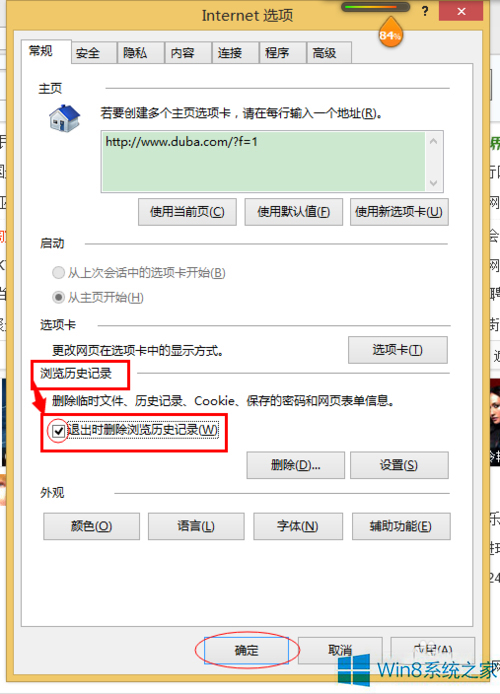Image resolution: width=500 pixels, height=694 pixels.
Task: Open the 高级 tab
Action: (x=324, y=53)
